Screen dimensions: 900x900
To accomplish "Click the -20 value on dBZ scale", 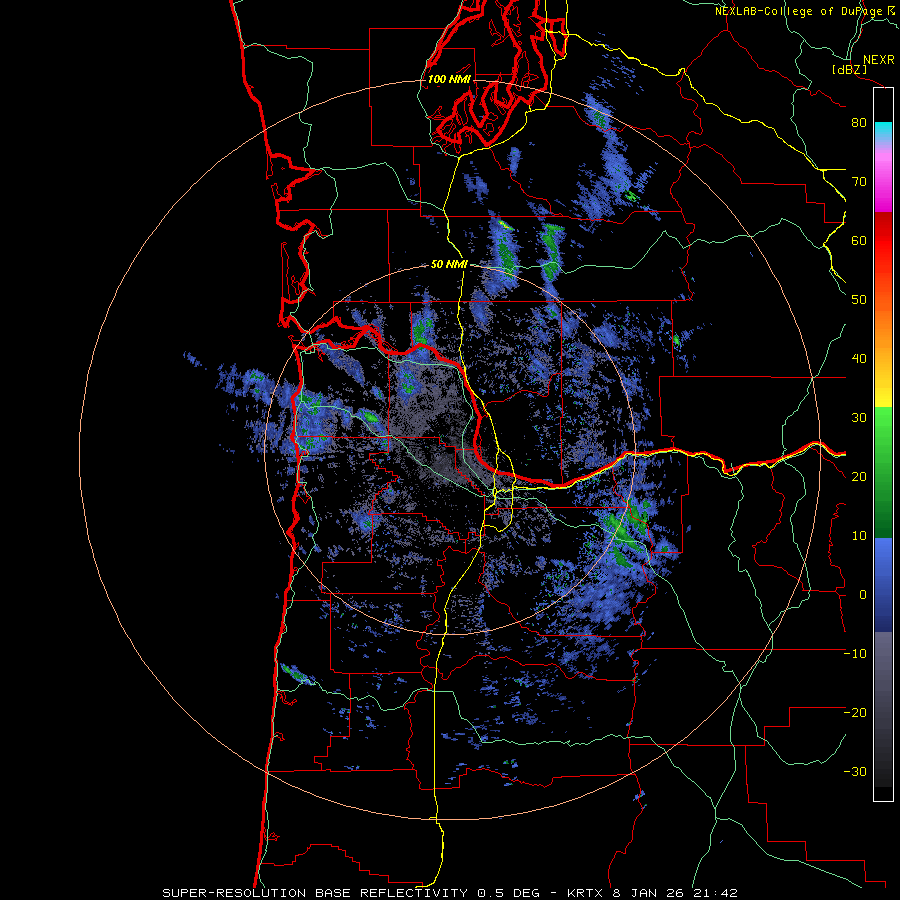I will click(855, 713).
